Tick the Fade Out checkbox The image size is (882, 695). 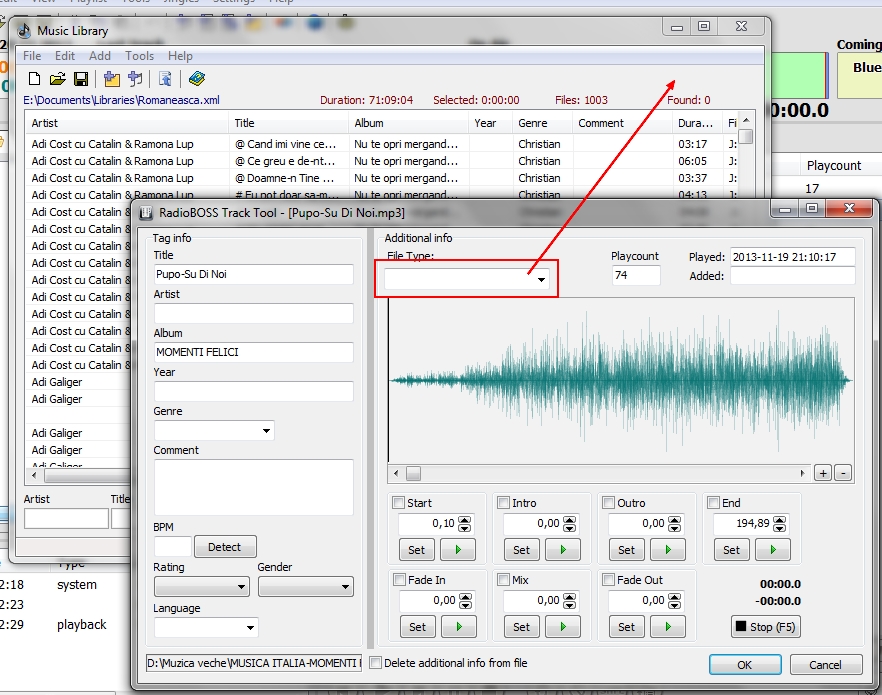[608, 580]
